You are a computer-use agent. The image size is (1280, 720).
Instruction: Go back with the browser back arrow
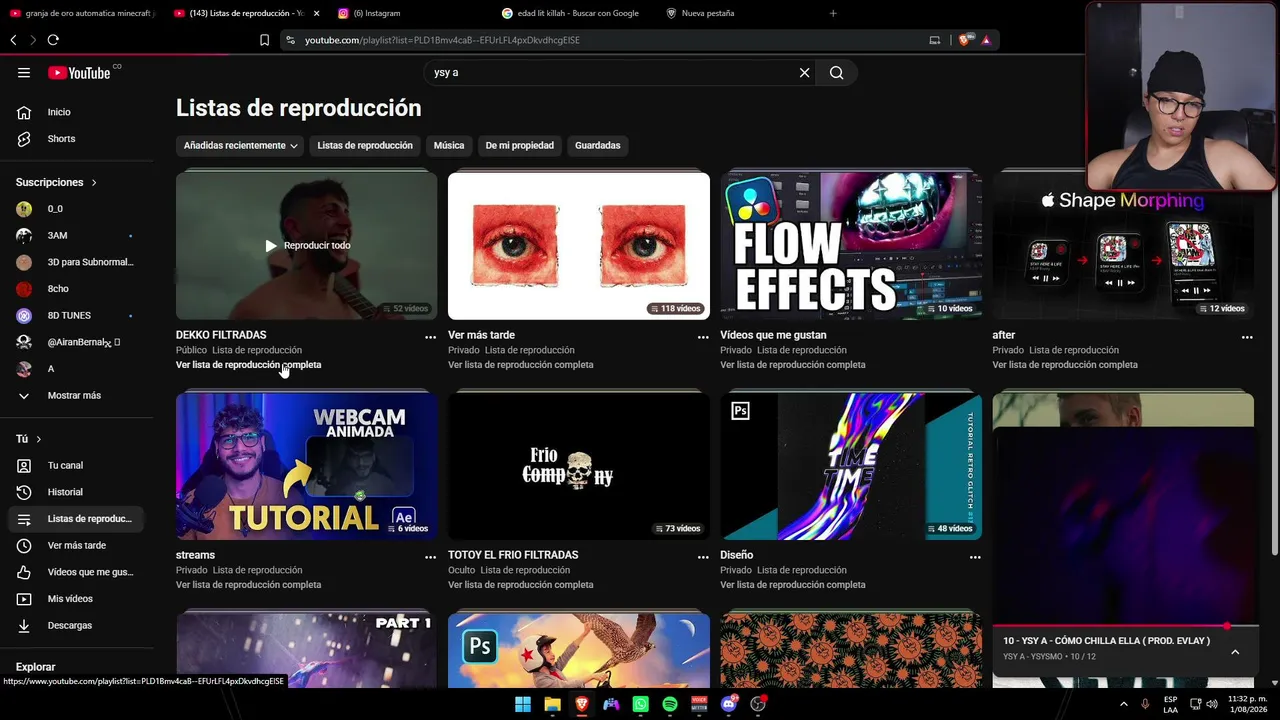(x=13, y=40)
